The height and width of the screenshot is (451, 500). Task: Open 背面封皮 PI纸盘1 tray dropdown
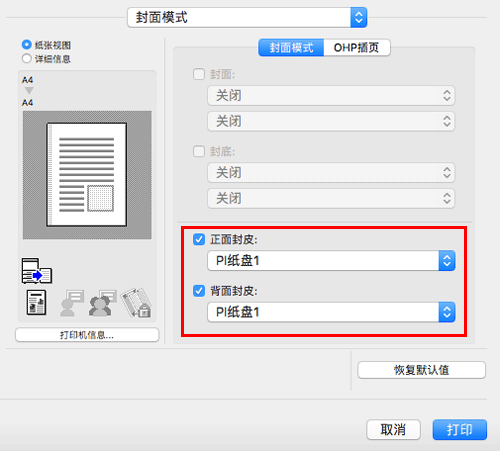[x=331, y=312]
